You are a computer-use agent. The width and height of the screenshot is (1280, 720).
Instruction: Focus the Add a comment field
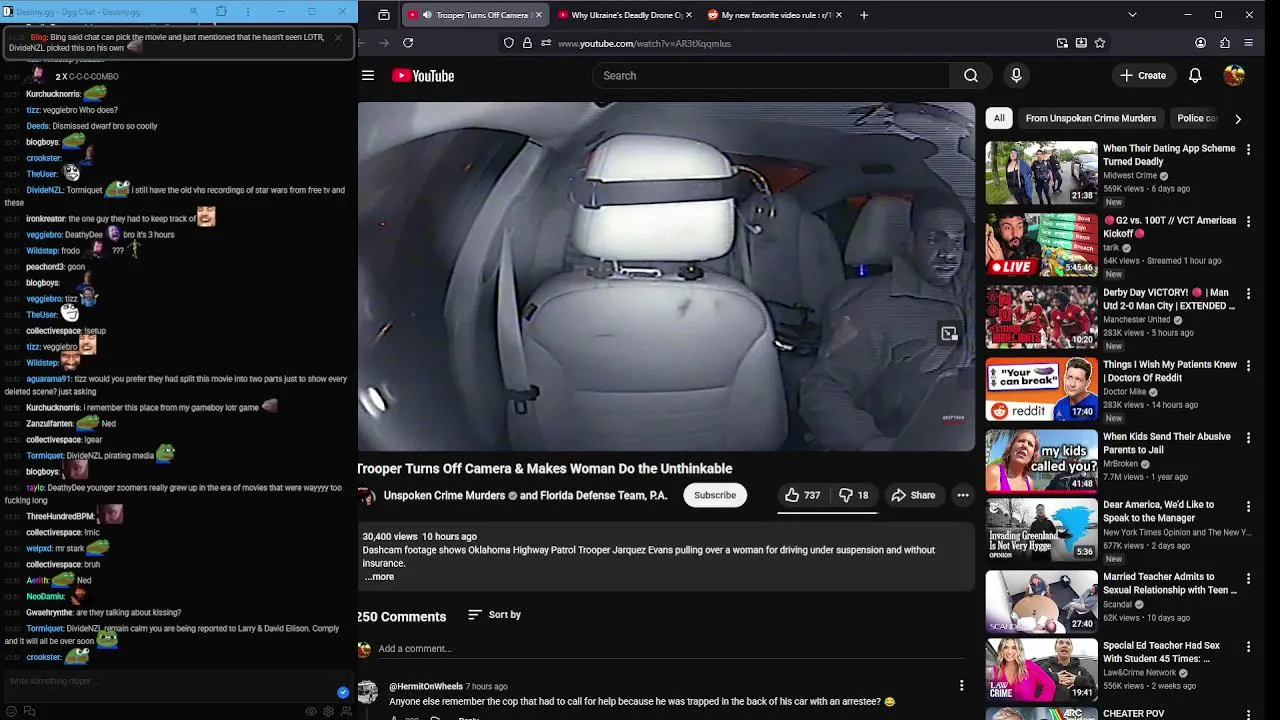point(670,649)
